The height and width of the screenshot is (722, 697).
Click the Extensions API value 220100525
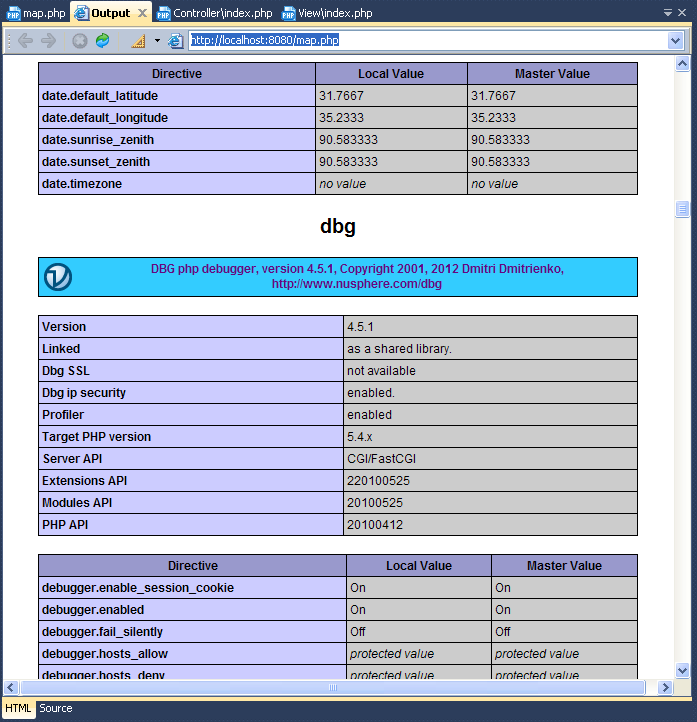pos(378,481)
